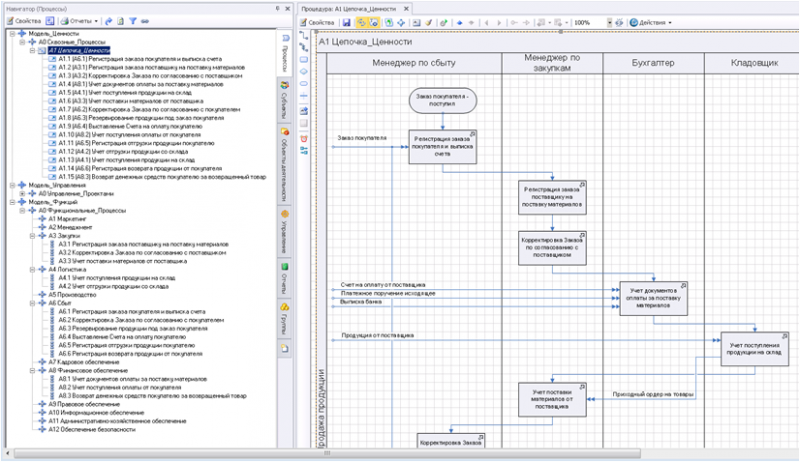This screenshot has width=800, height=462.
Task: Click the Свойства icon in Navigator toolbar
Action: pyautogui.click(x=10, y=21)
